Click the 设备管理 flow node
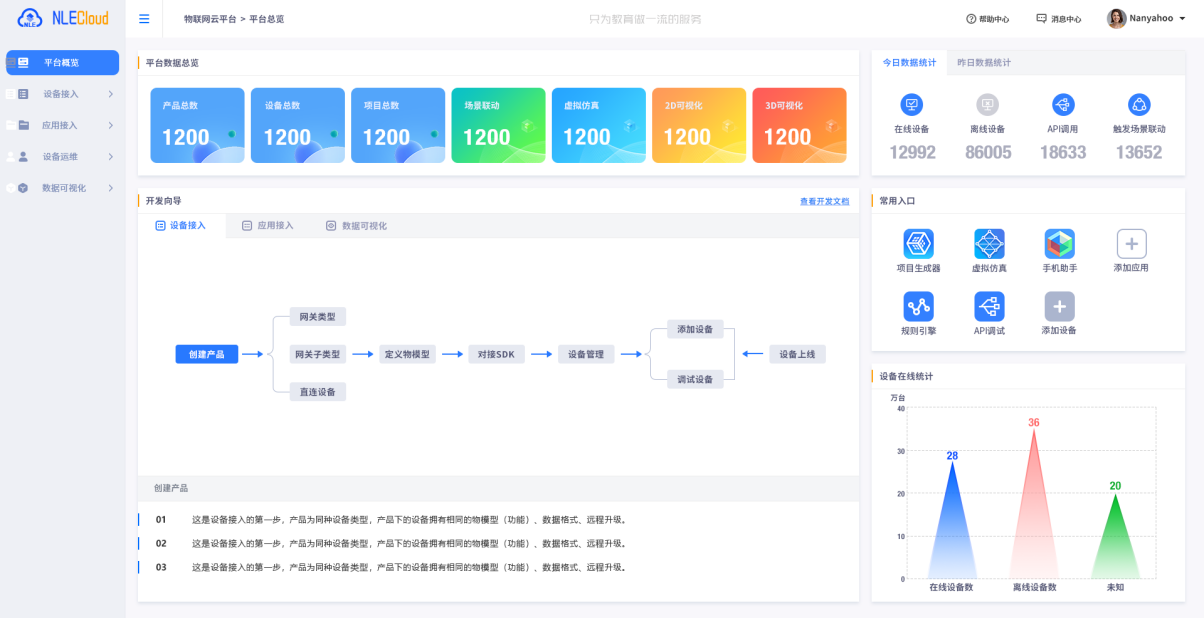1204x618 pixels. point(586,354)
